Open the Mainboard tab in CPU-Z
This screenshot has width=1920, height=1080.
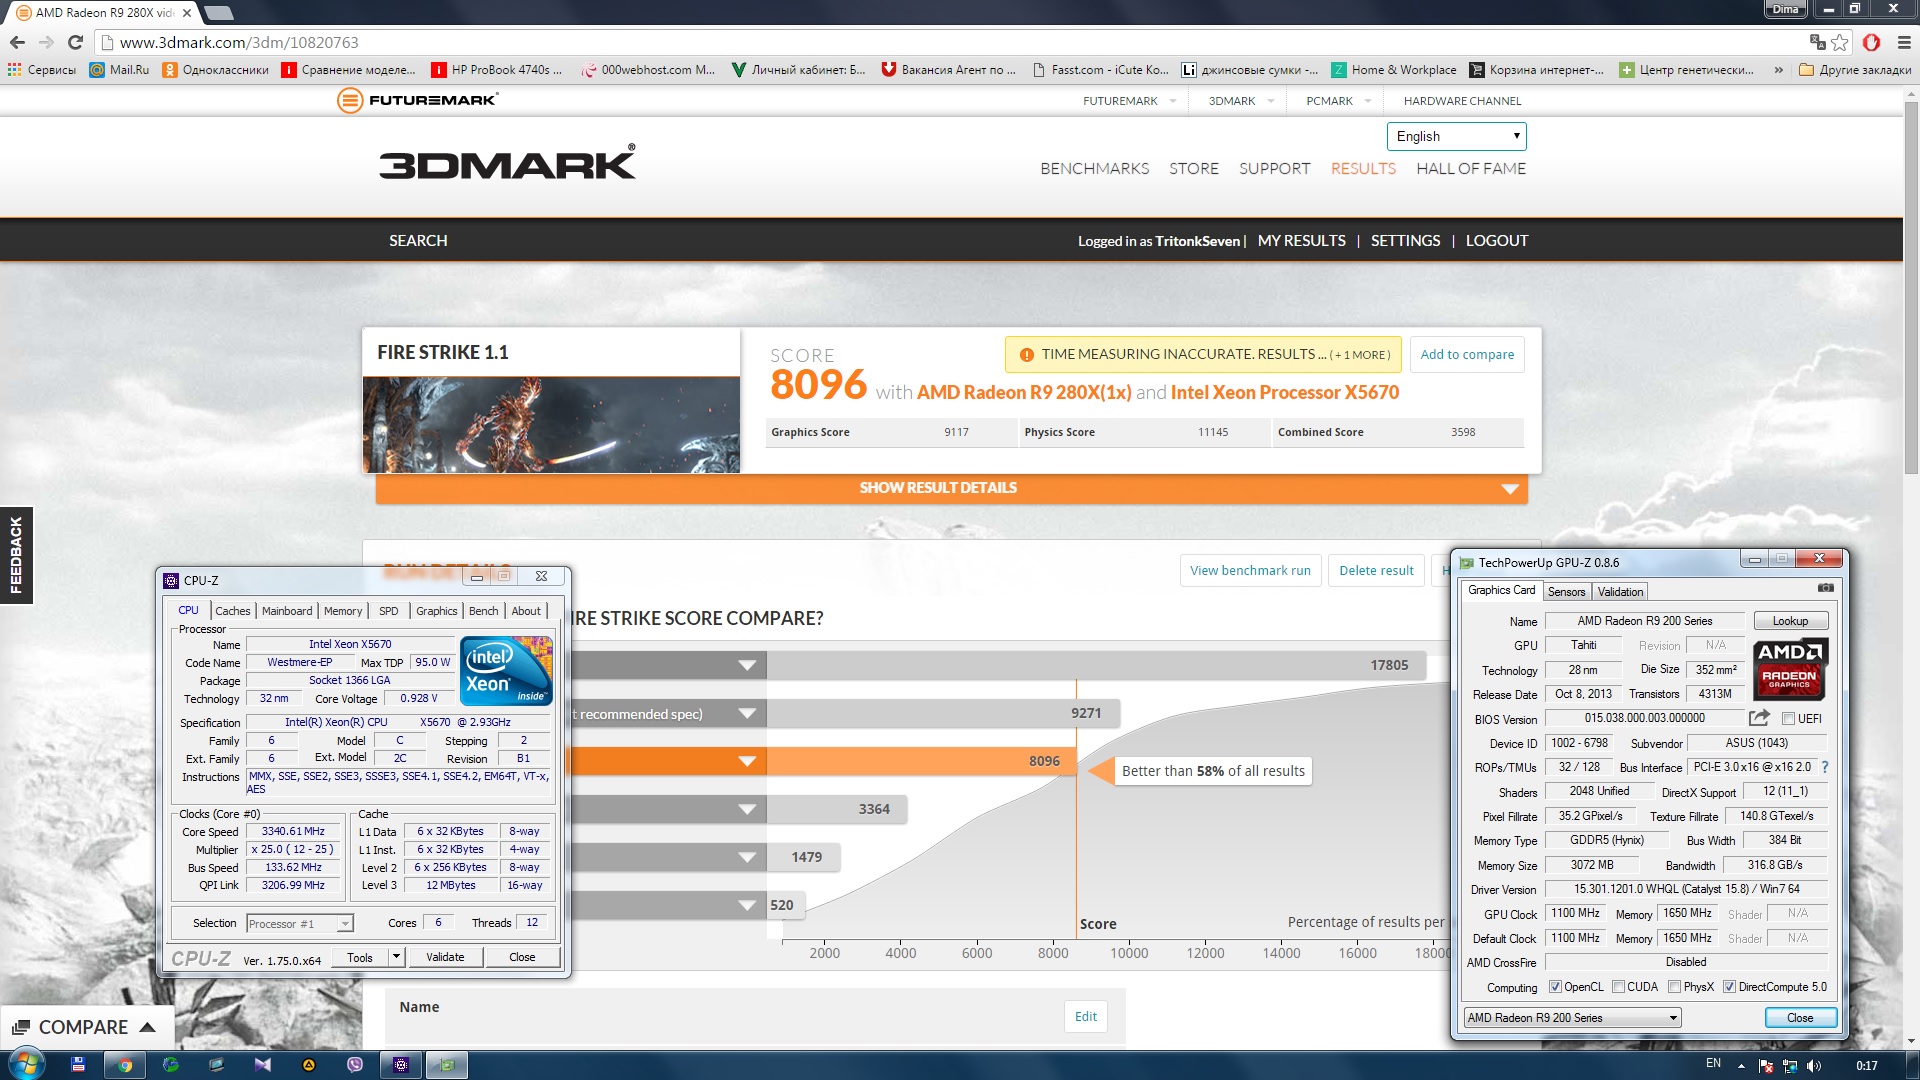[x=287, y=611]
